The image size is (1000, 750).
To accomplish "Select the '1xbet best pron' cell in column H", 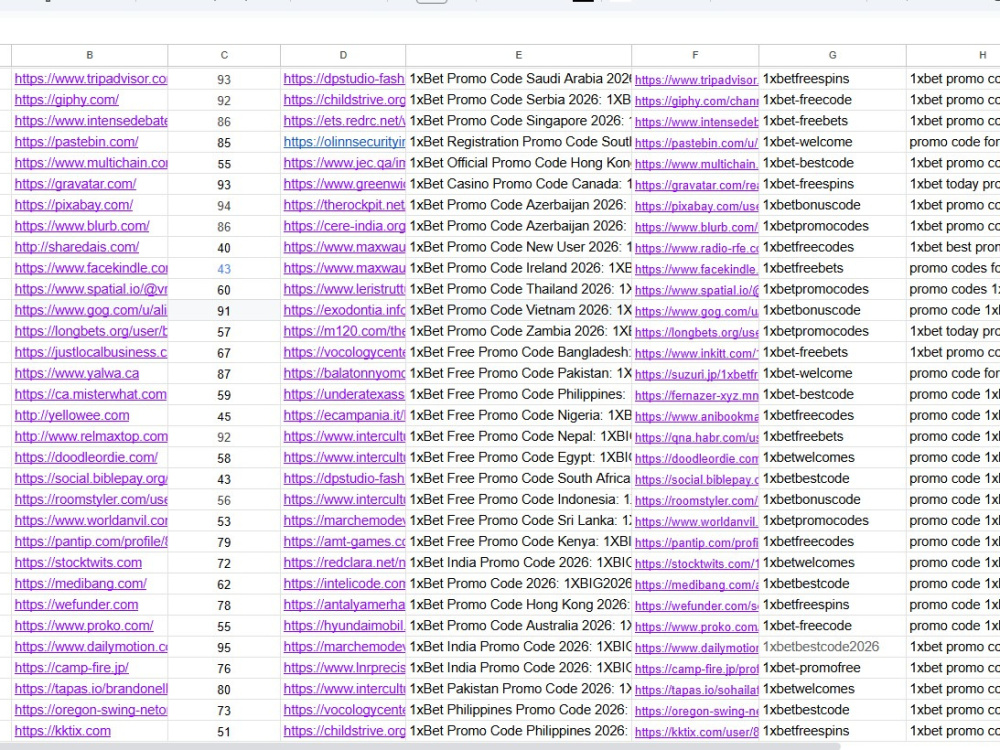I will pyautogui.click(x=953, y=247).
